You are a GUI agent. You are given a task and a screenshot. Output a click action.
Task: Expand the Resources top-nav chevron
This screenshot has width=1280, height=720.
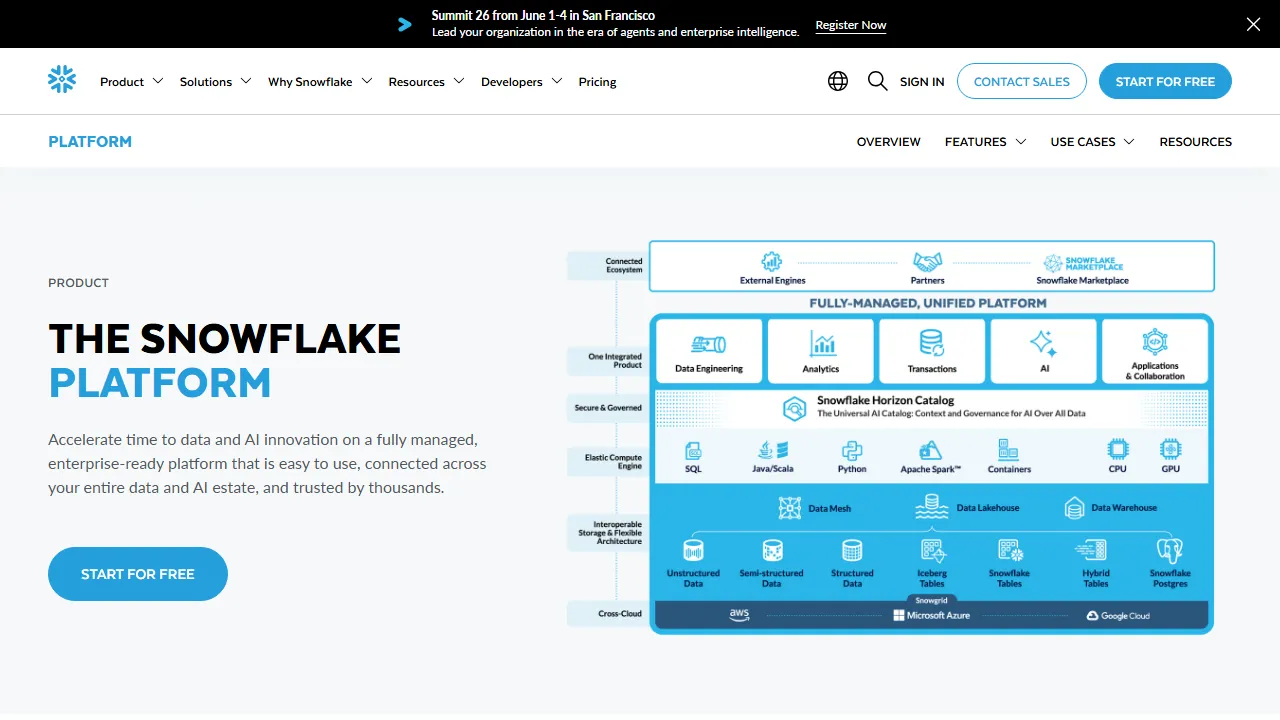point(459,81)
